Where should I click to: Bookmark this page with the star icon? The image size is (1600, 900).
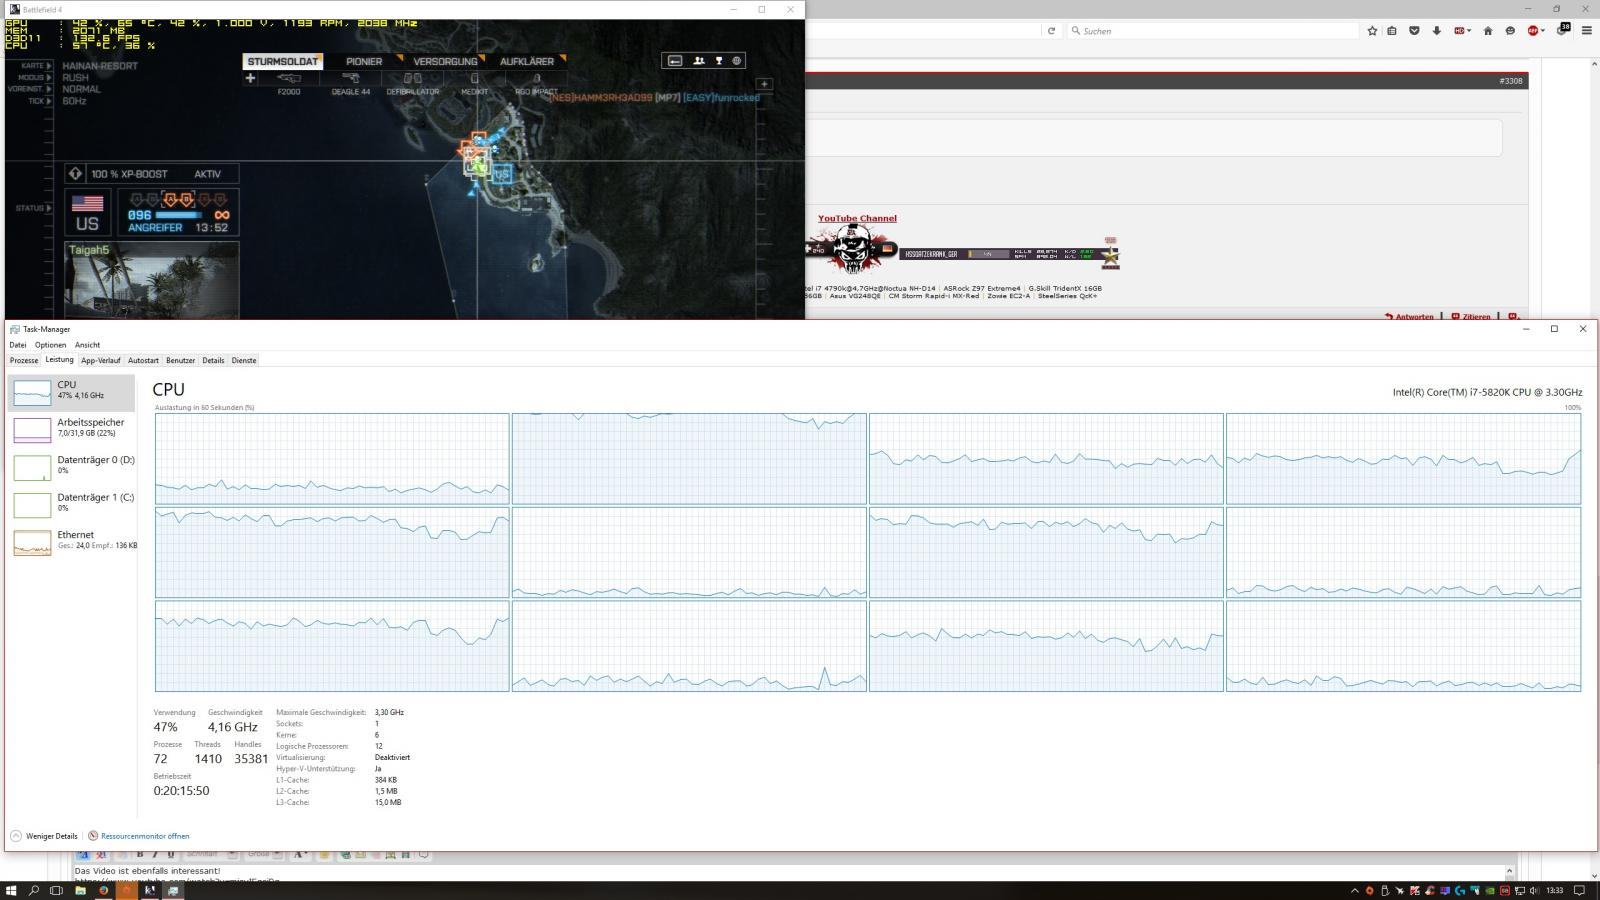(x=1372, y=31)
